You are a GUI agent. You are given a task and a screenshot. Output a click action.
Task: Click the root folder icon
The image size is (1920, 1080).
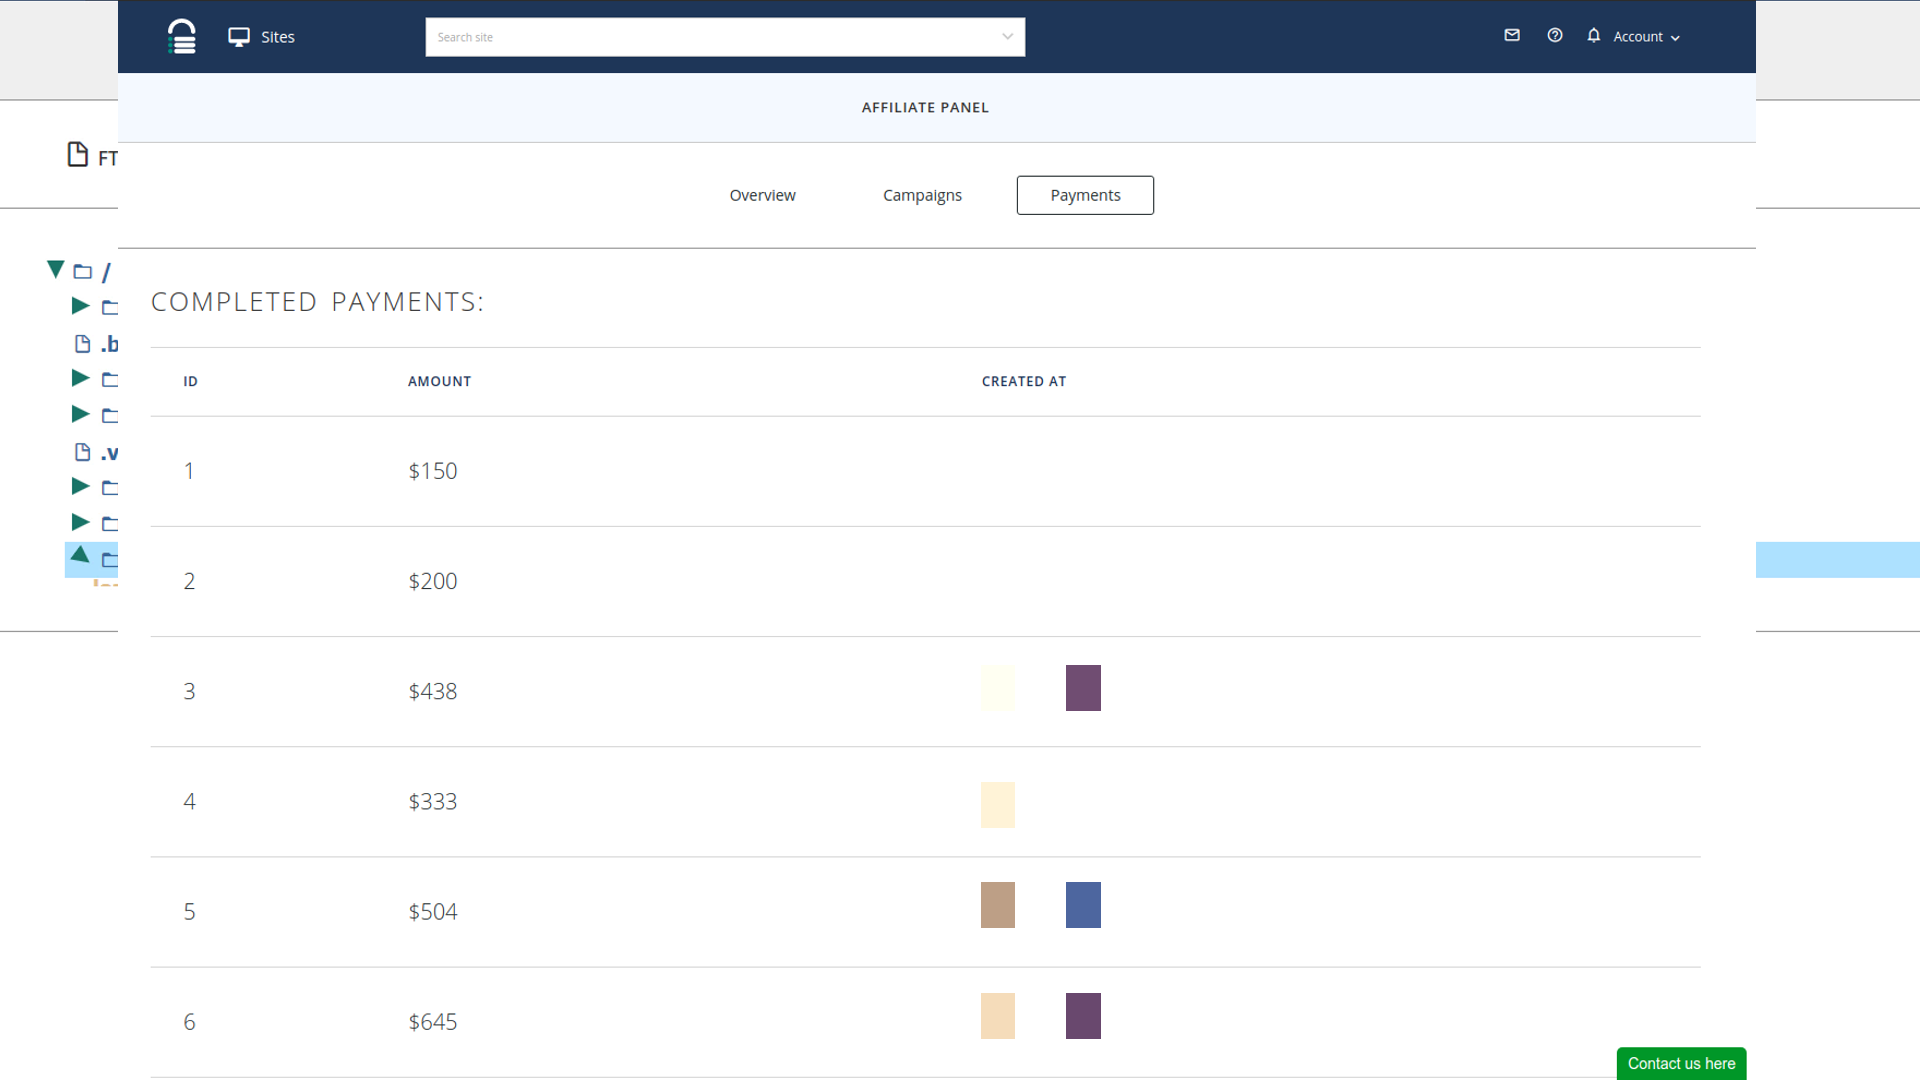tap(83, 271)
